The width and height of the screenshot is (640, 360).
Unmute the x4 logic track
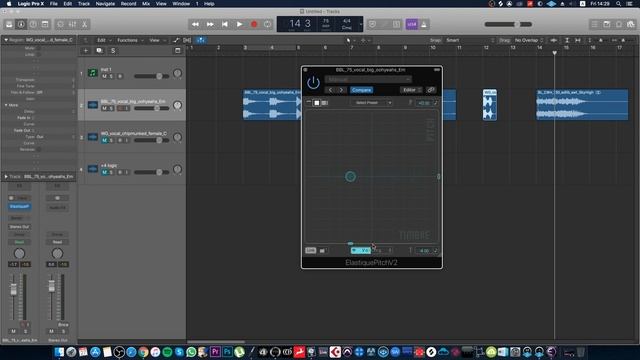(104, 172)
